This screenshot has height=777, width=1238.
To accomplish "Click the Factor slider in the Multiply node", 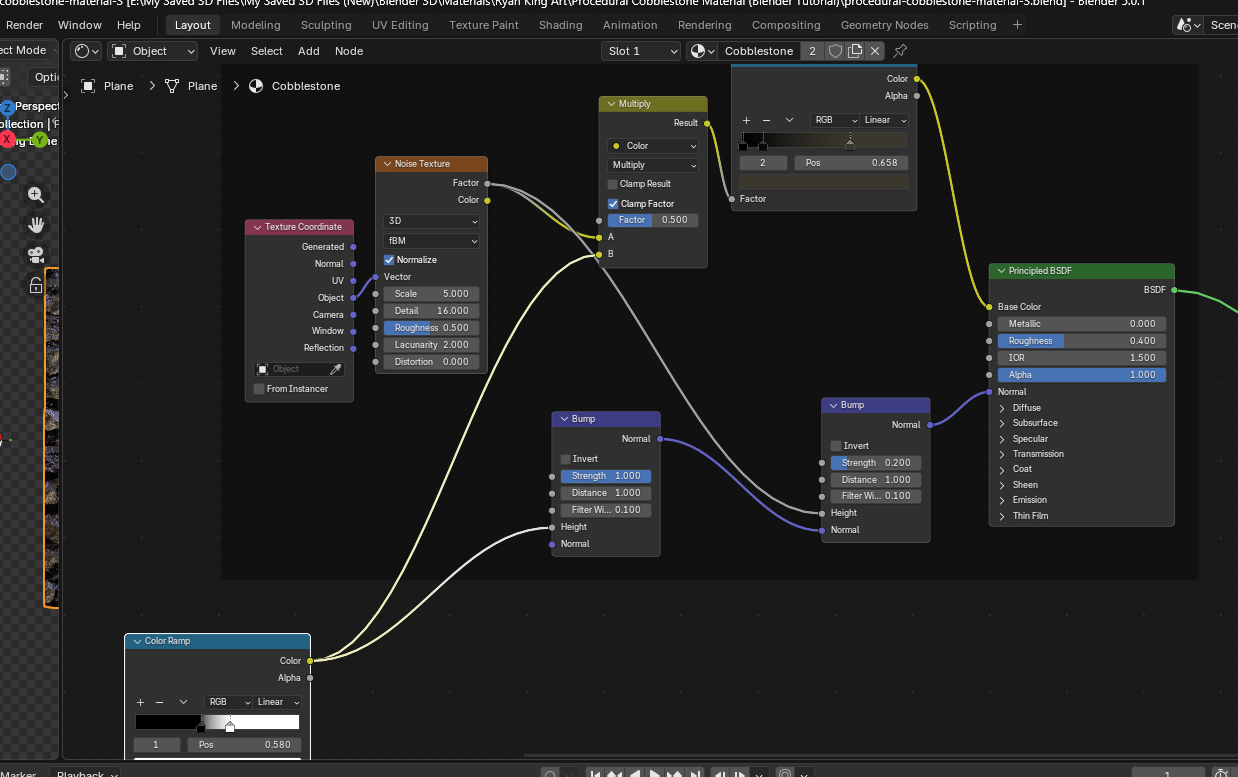I will 653,220.
